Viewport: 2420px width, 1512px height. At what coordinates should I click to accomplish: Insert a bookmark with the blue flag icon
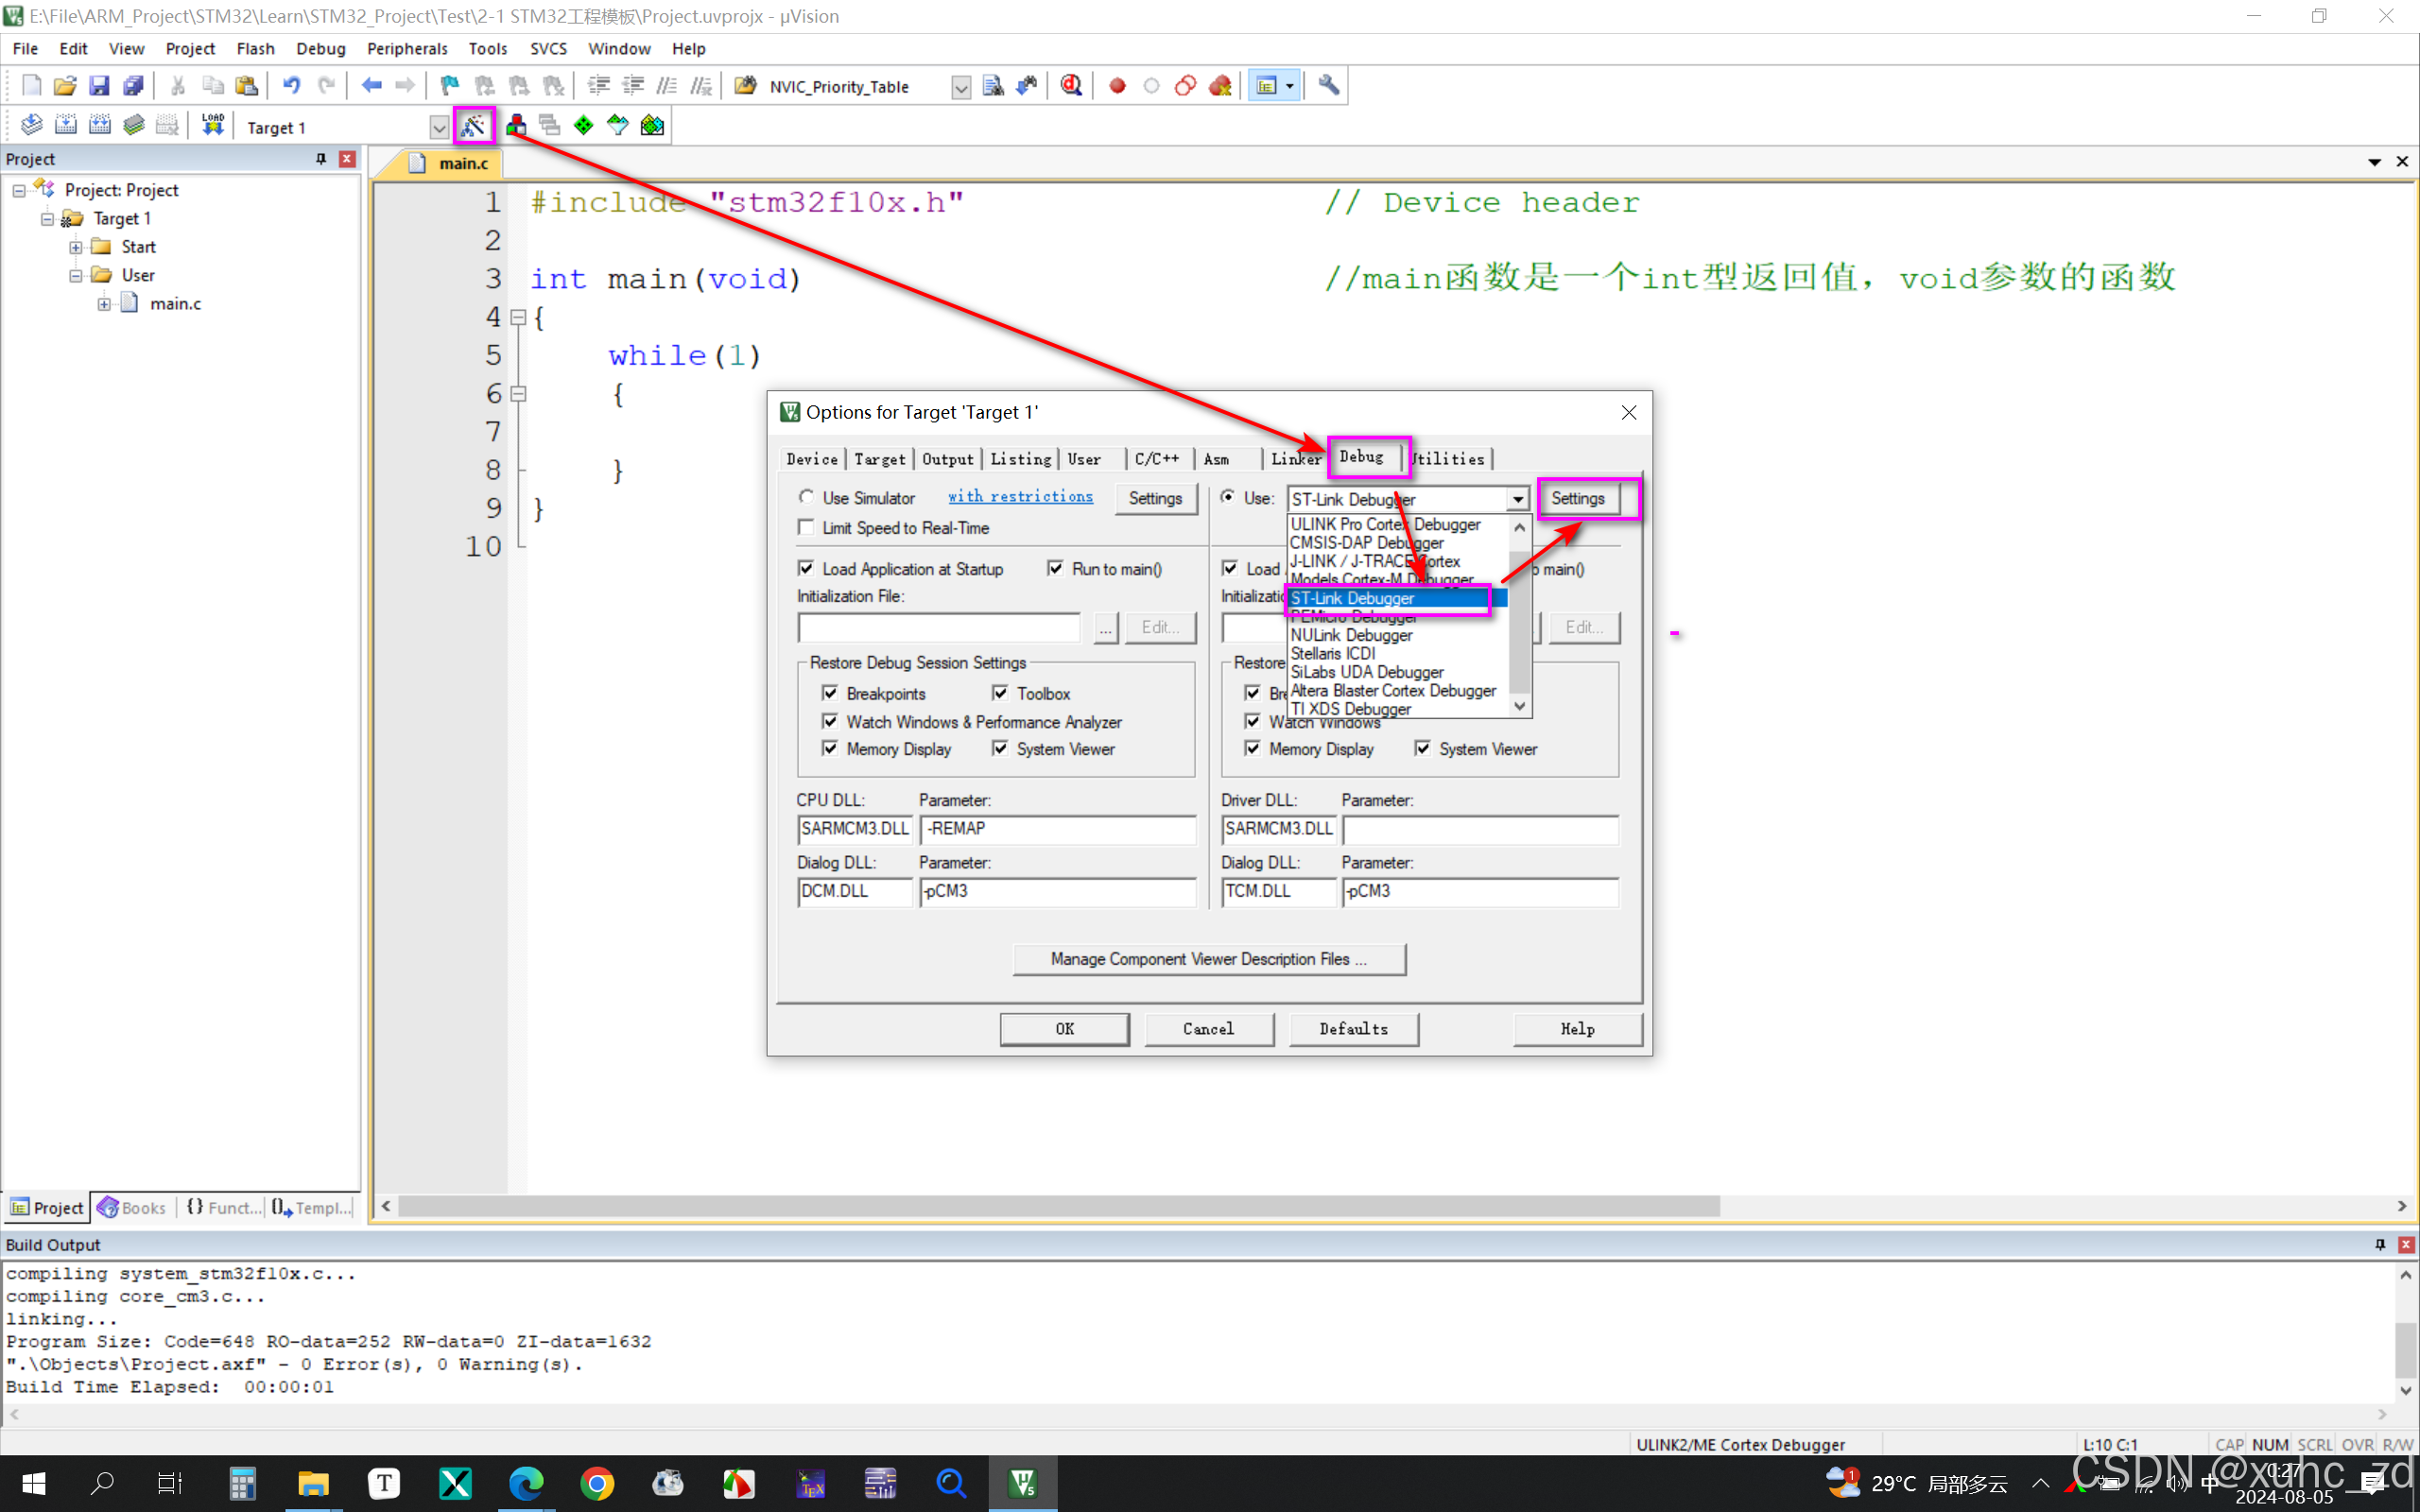(450, 86)
